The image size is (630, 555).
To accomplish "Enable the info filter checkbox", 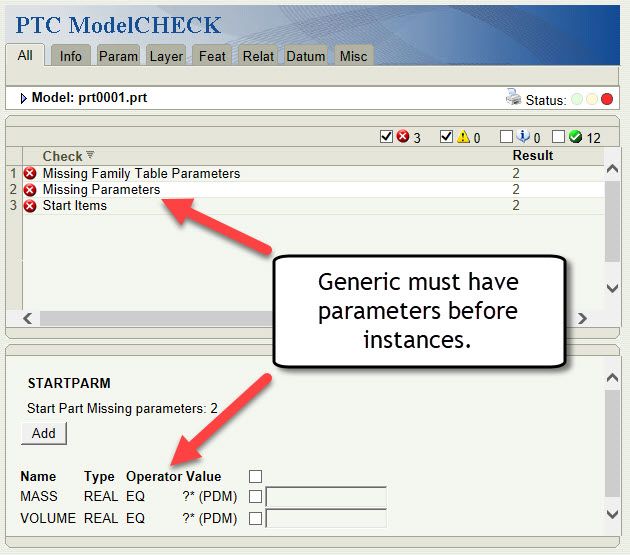I will (506, 137).
